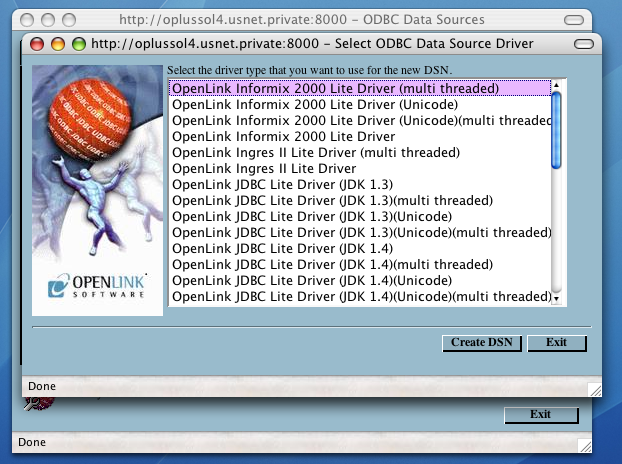Image resolution: width=622 pixels, height=464 pixels.
Task: Click the OpenLink Software logo image
Action: [x=97, y=190]
